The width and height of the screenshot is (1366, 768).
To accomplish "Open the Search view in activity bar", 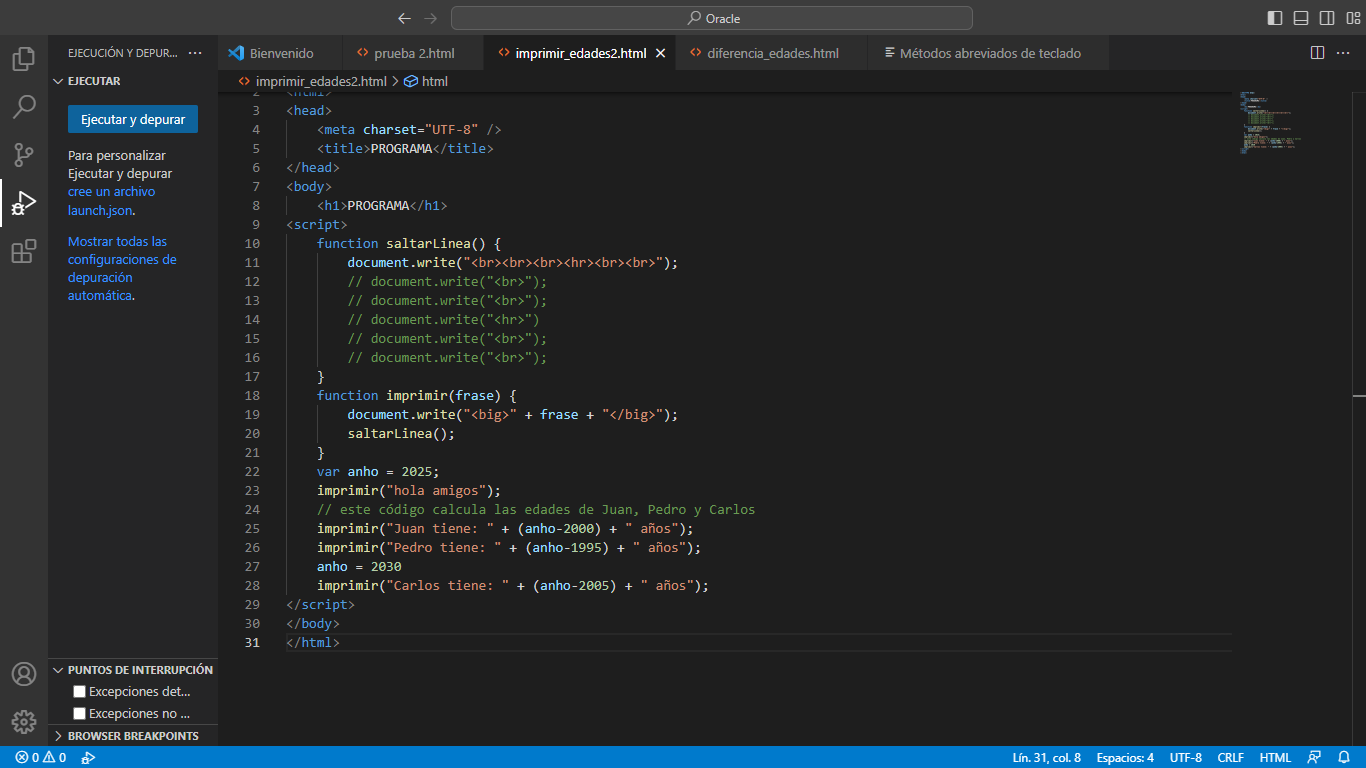I will [x=24, y=107].
